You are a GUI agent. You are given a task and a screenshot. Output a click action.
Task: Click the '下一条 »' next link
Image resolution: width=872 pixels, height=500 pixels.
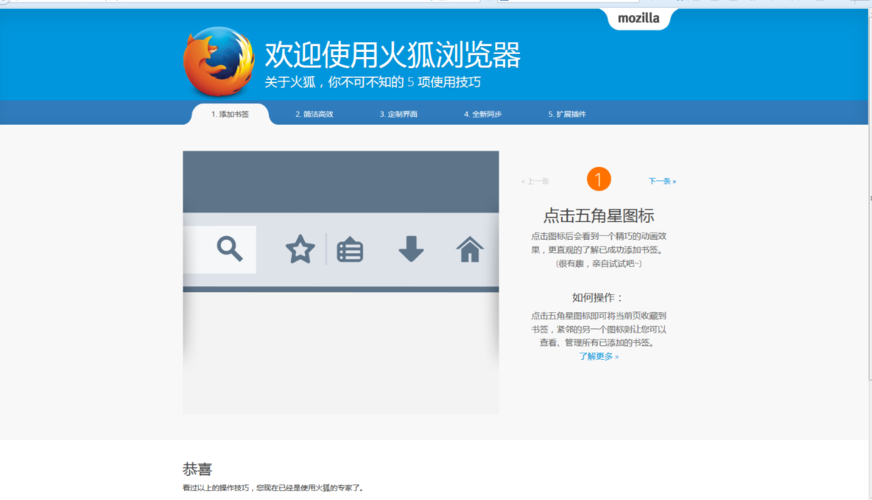pyautogui.click(x=662, y=181)
